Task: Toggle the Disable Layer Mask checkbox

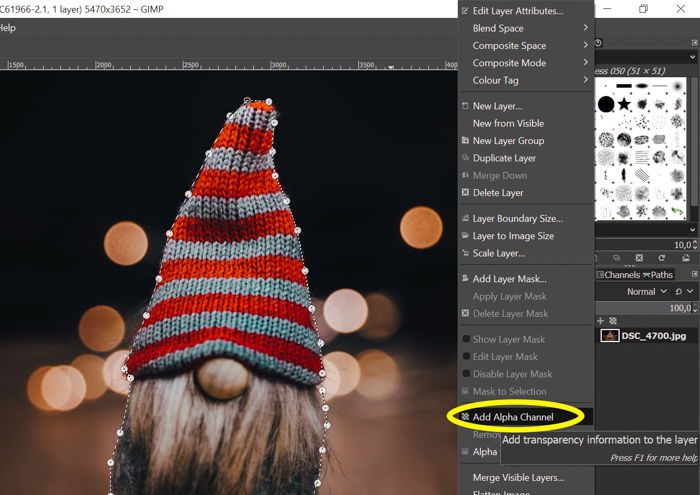Action: (x=465, y=374)
